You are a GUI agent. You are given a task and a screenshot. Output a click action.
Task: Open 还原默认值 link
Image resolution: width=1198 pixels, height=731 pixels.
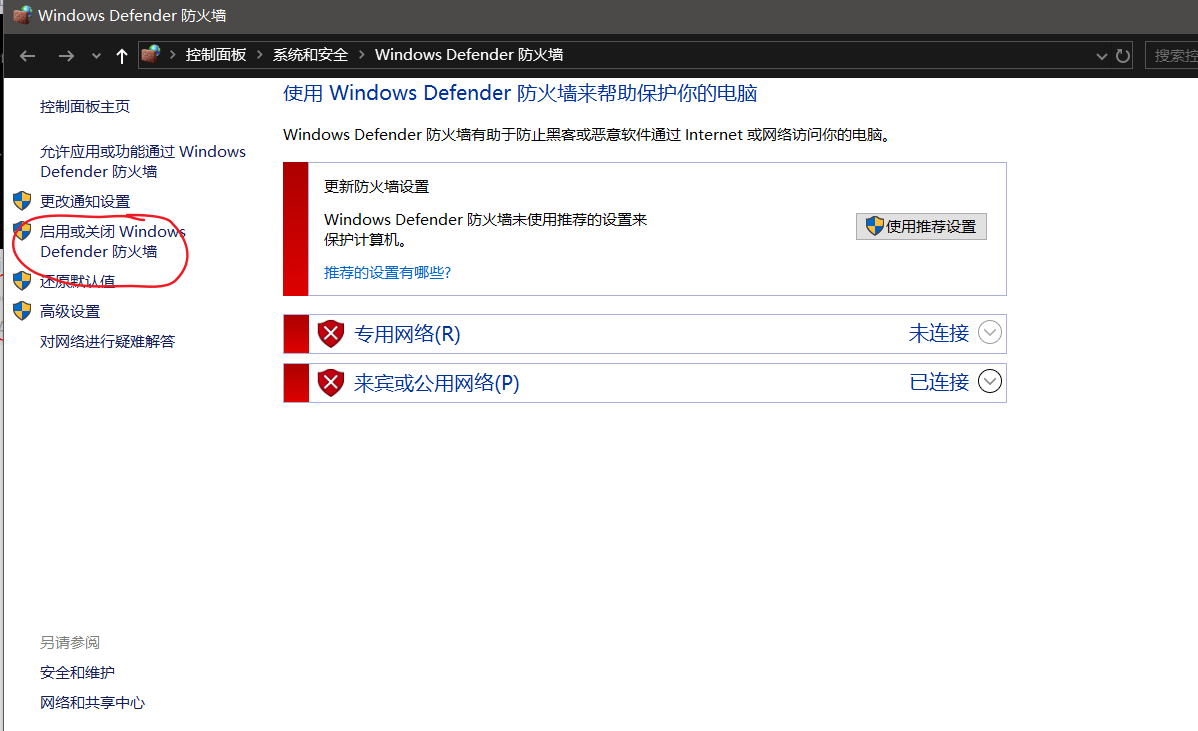(x=77, y=281)
